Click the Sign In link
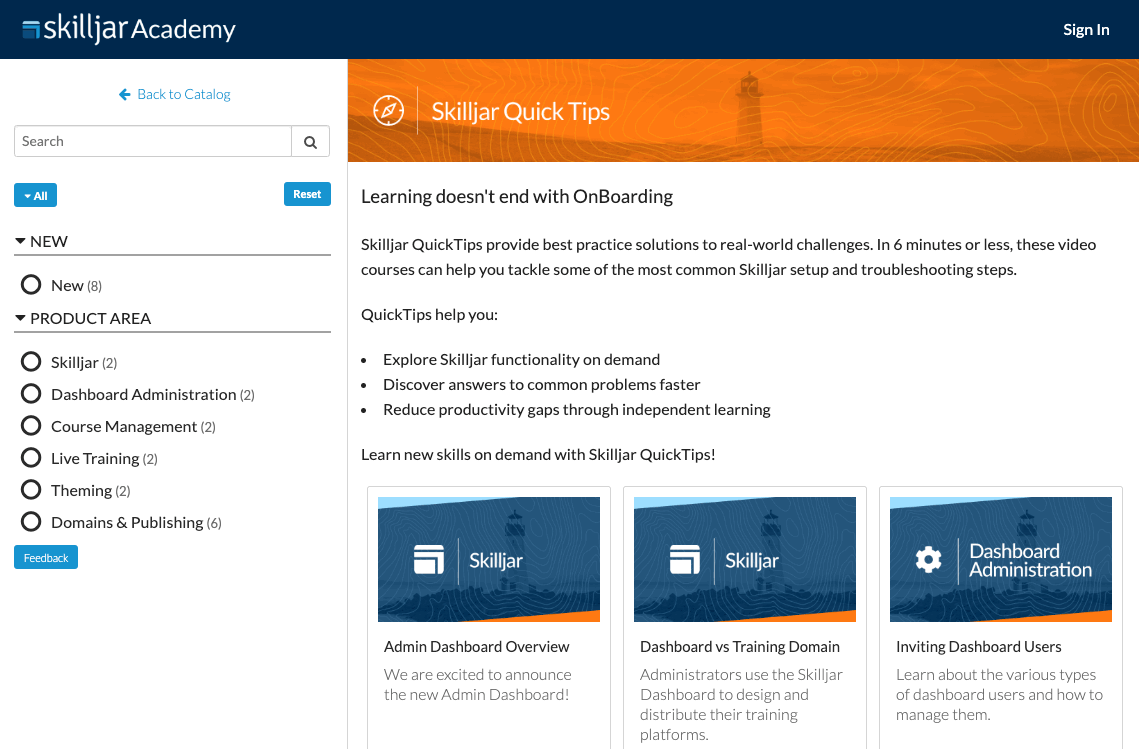 click(x=1086, y=29)
